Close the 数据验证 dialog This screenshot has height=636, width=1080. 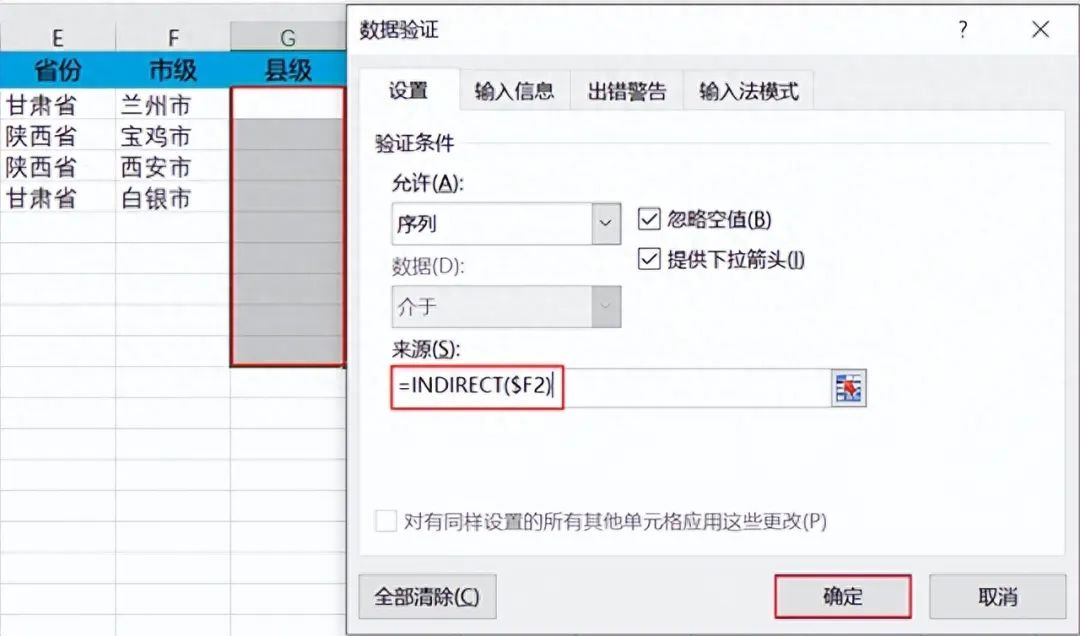(1040, 29)
